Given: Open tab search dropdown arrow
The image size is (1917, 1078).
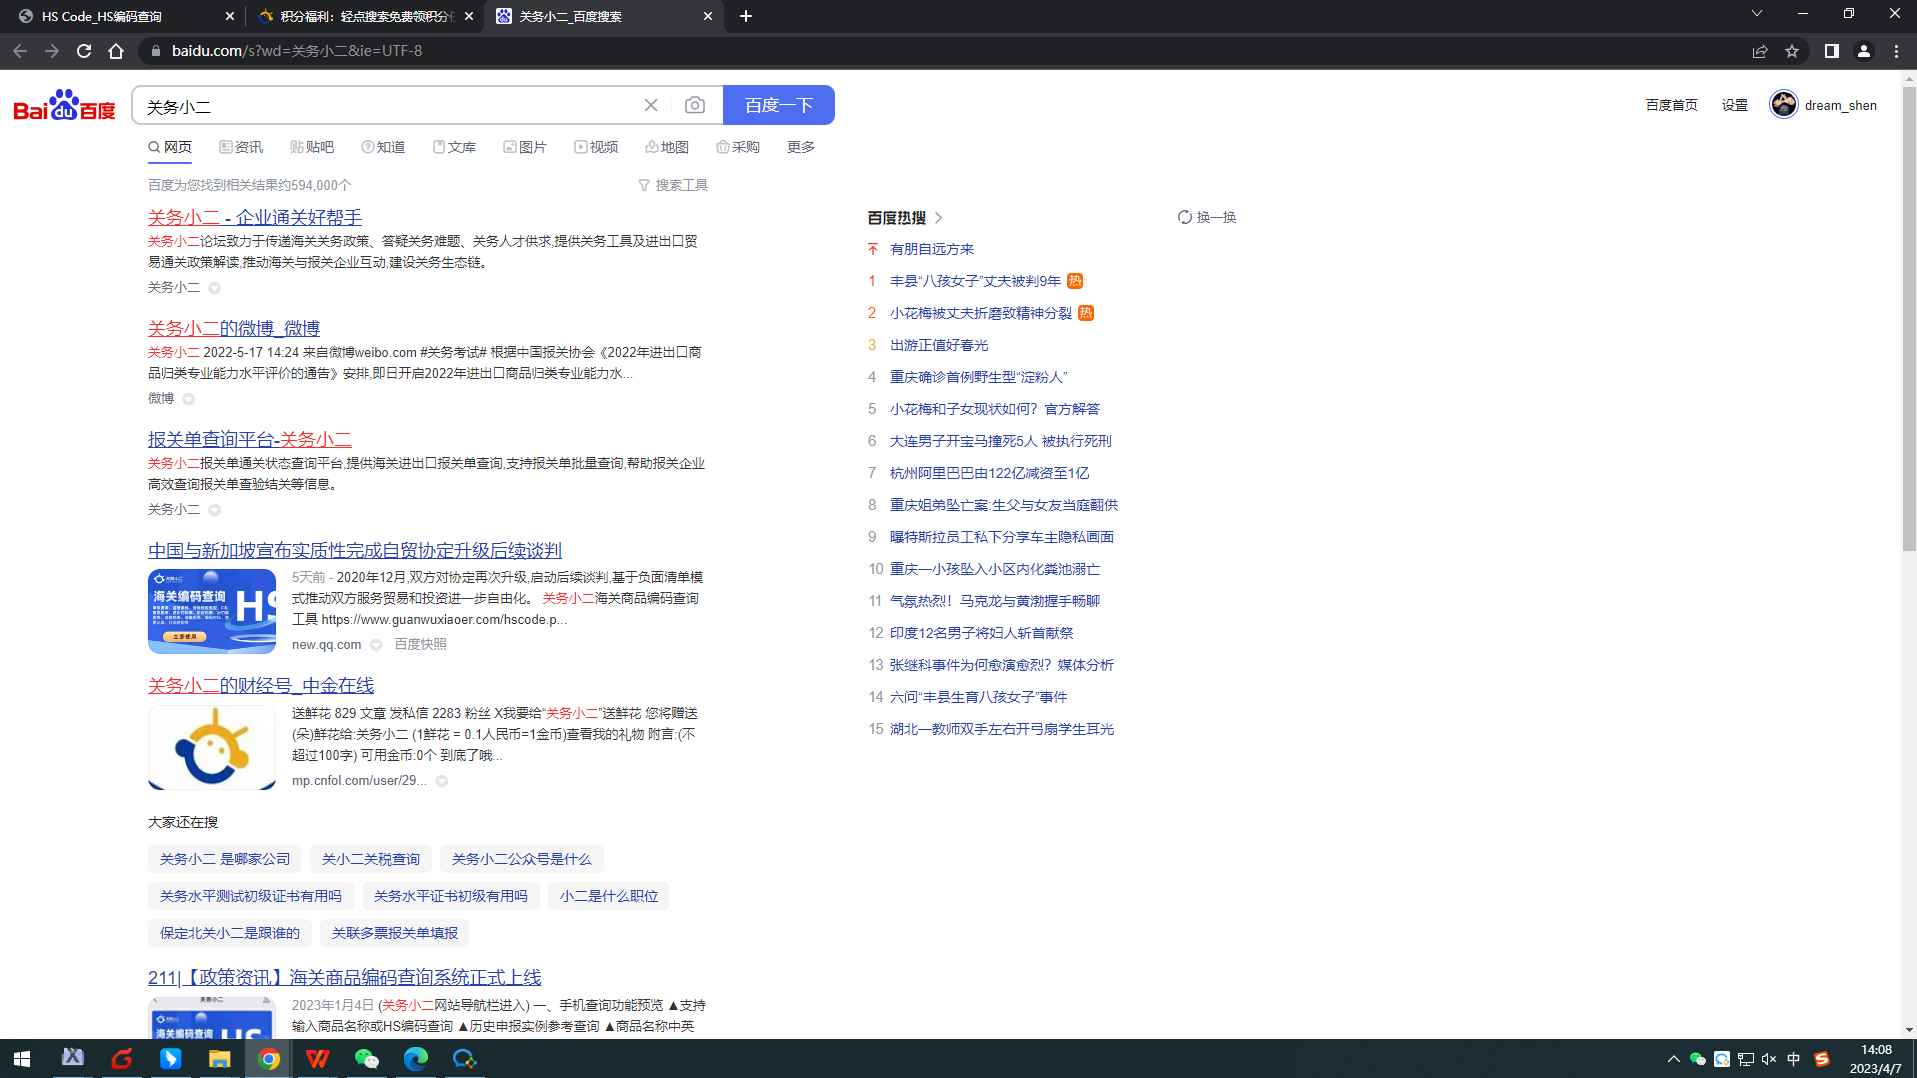Looking at the screenshot, I should (1757, 14).
